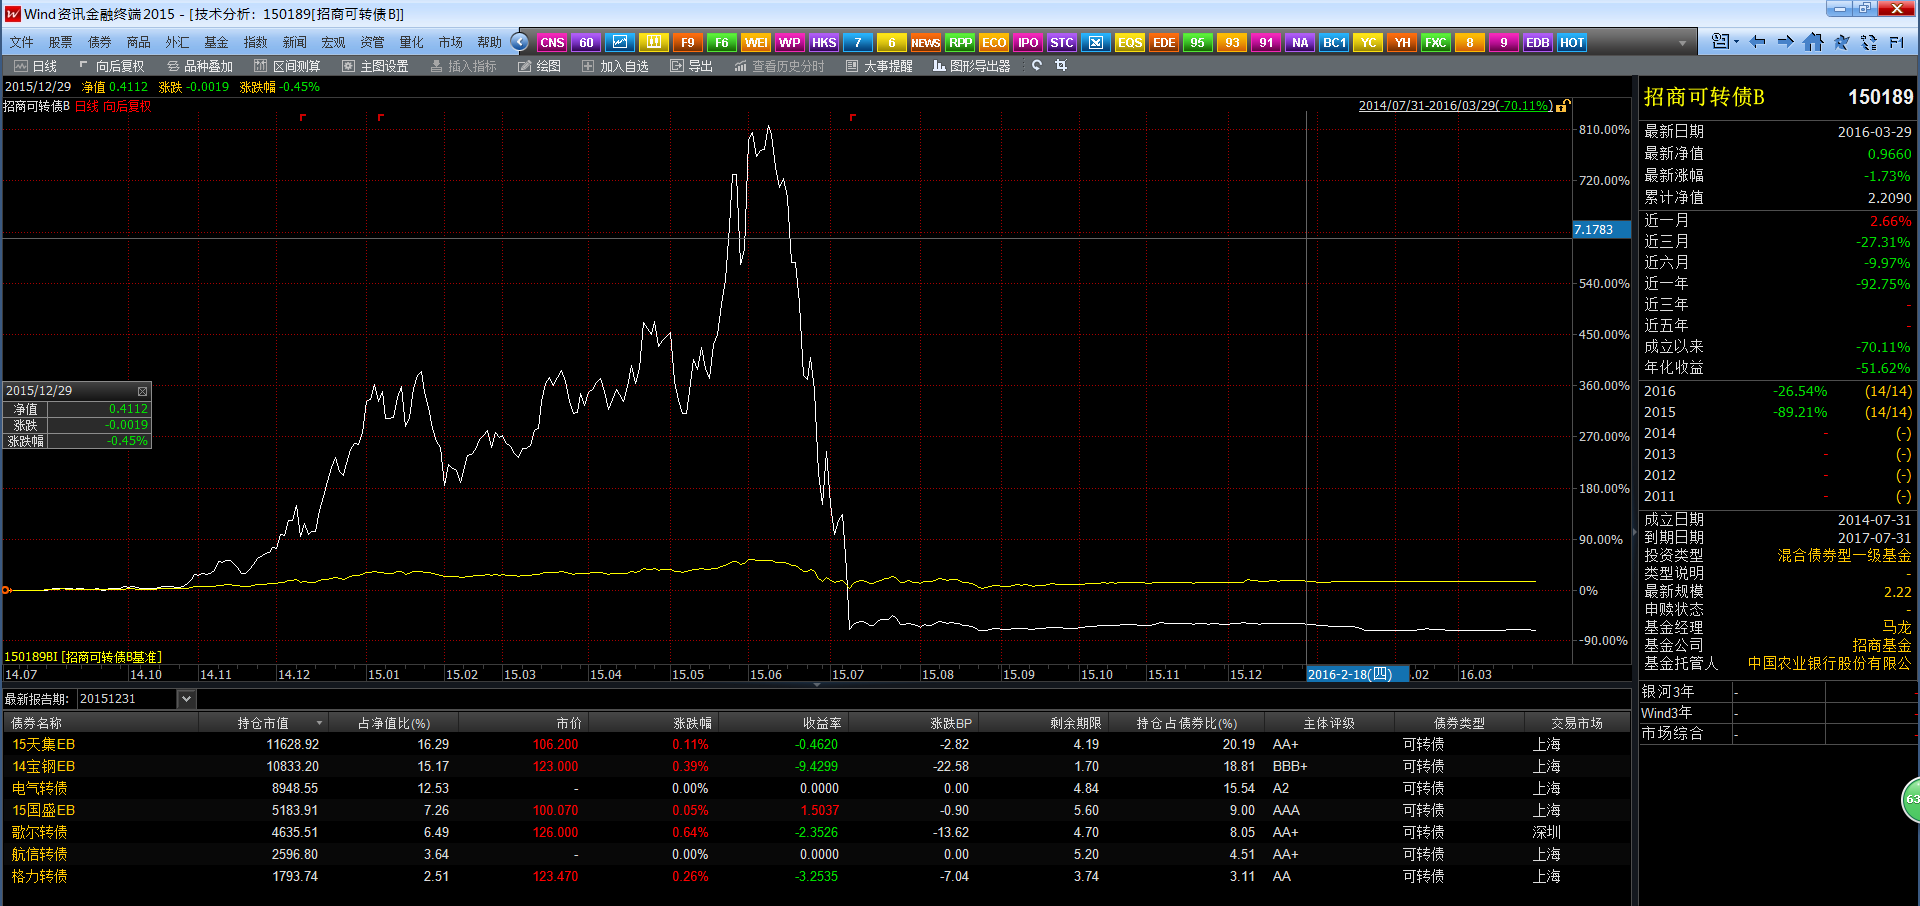Click the NA shortcut button
The image size is (1920, 906).
[1300, 43]
